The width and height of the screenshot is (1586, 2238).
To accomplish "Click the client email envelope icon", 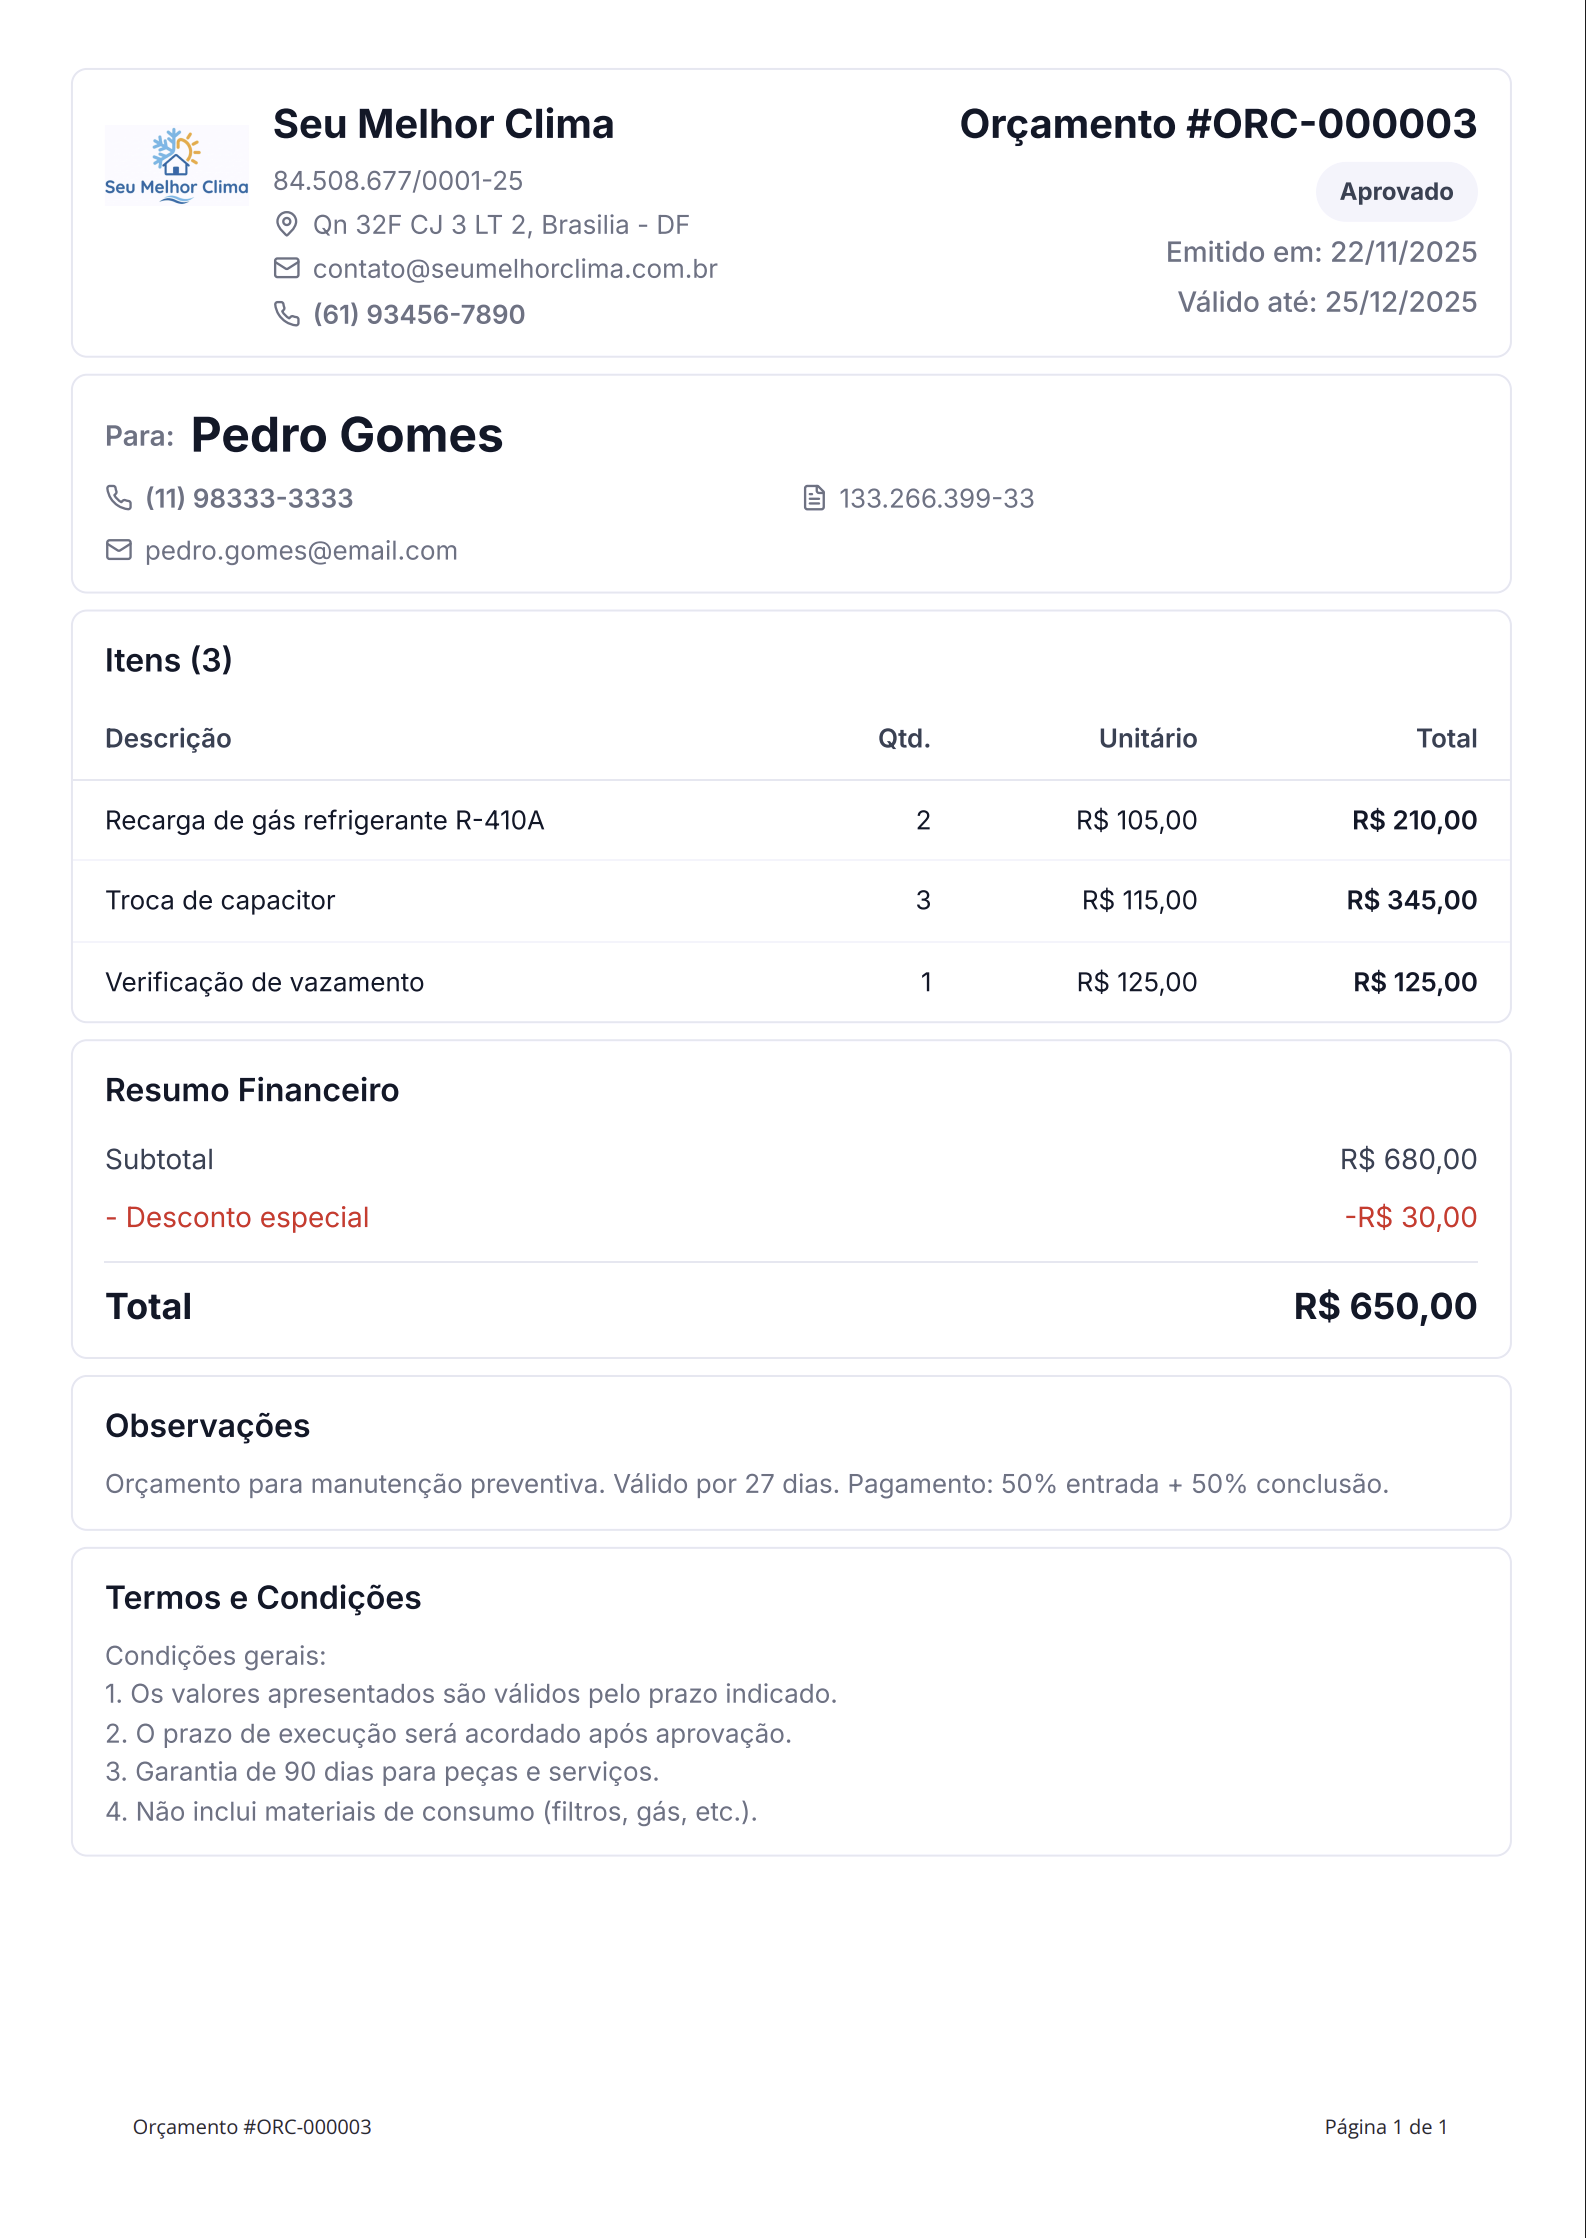I will [x=119, y=550].
